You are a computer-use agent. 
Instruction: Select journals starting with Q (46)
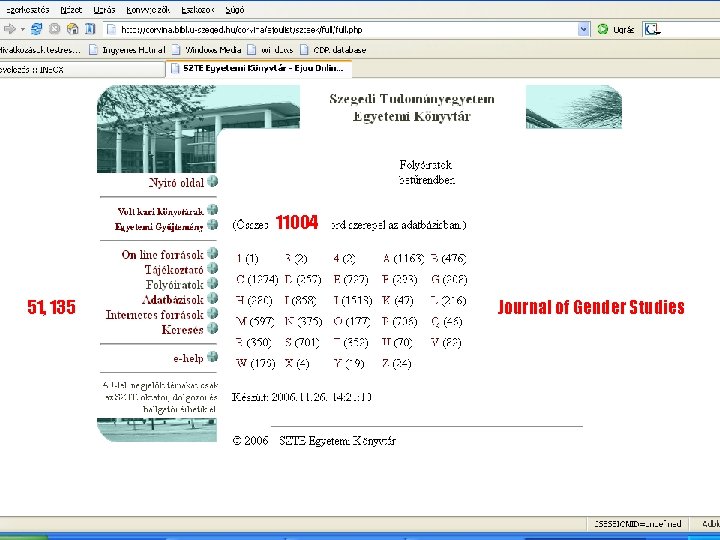point(447,321)
